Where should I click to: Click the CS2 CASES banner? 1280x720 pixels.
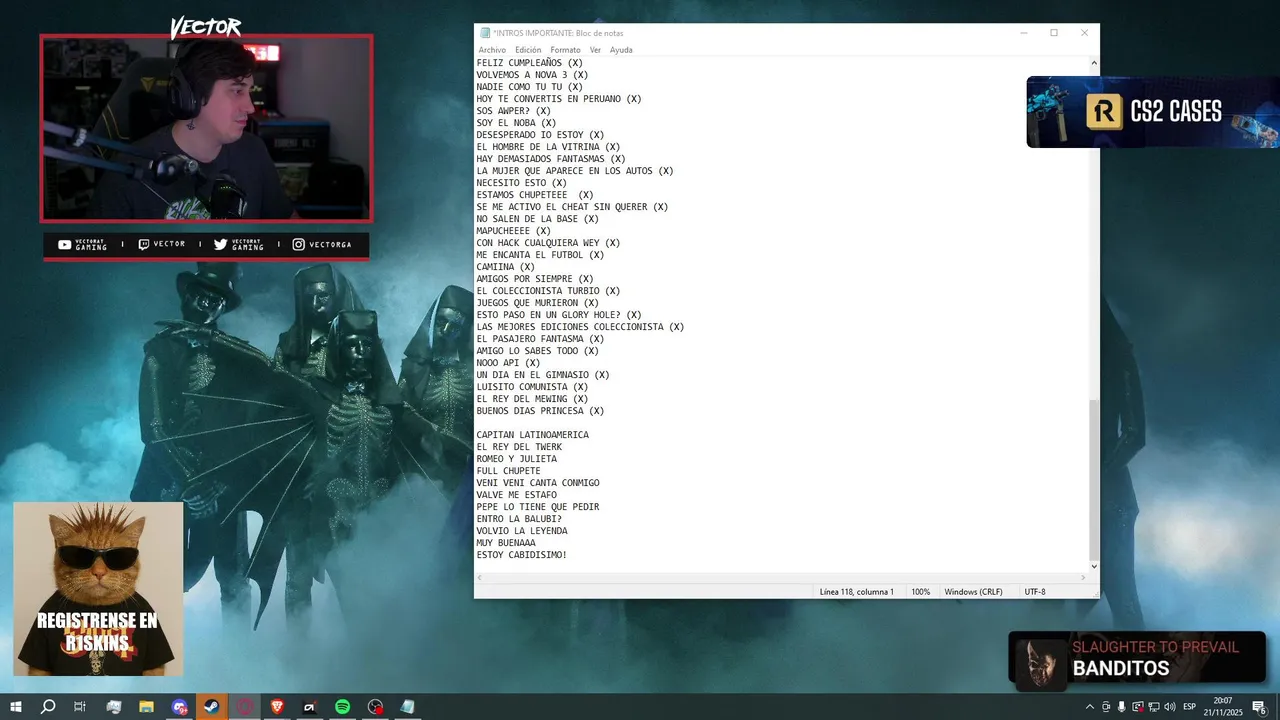[1153, 112]
